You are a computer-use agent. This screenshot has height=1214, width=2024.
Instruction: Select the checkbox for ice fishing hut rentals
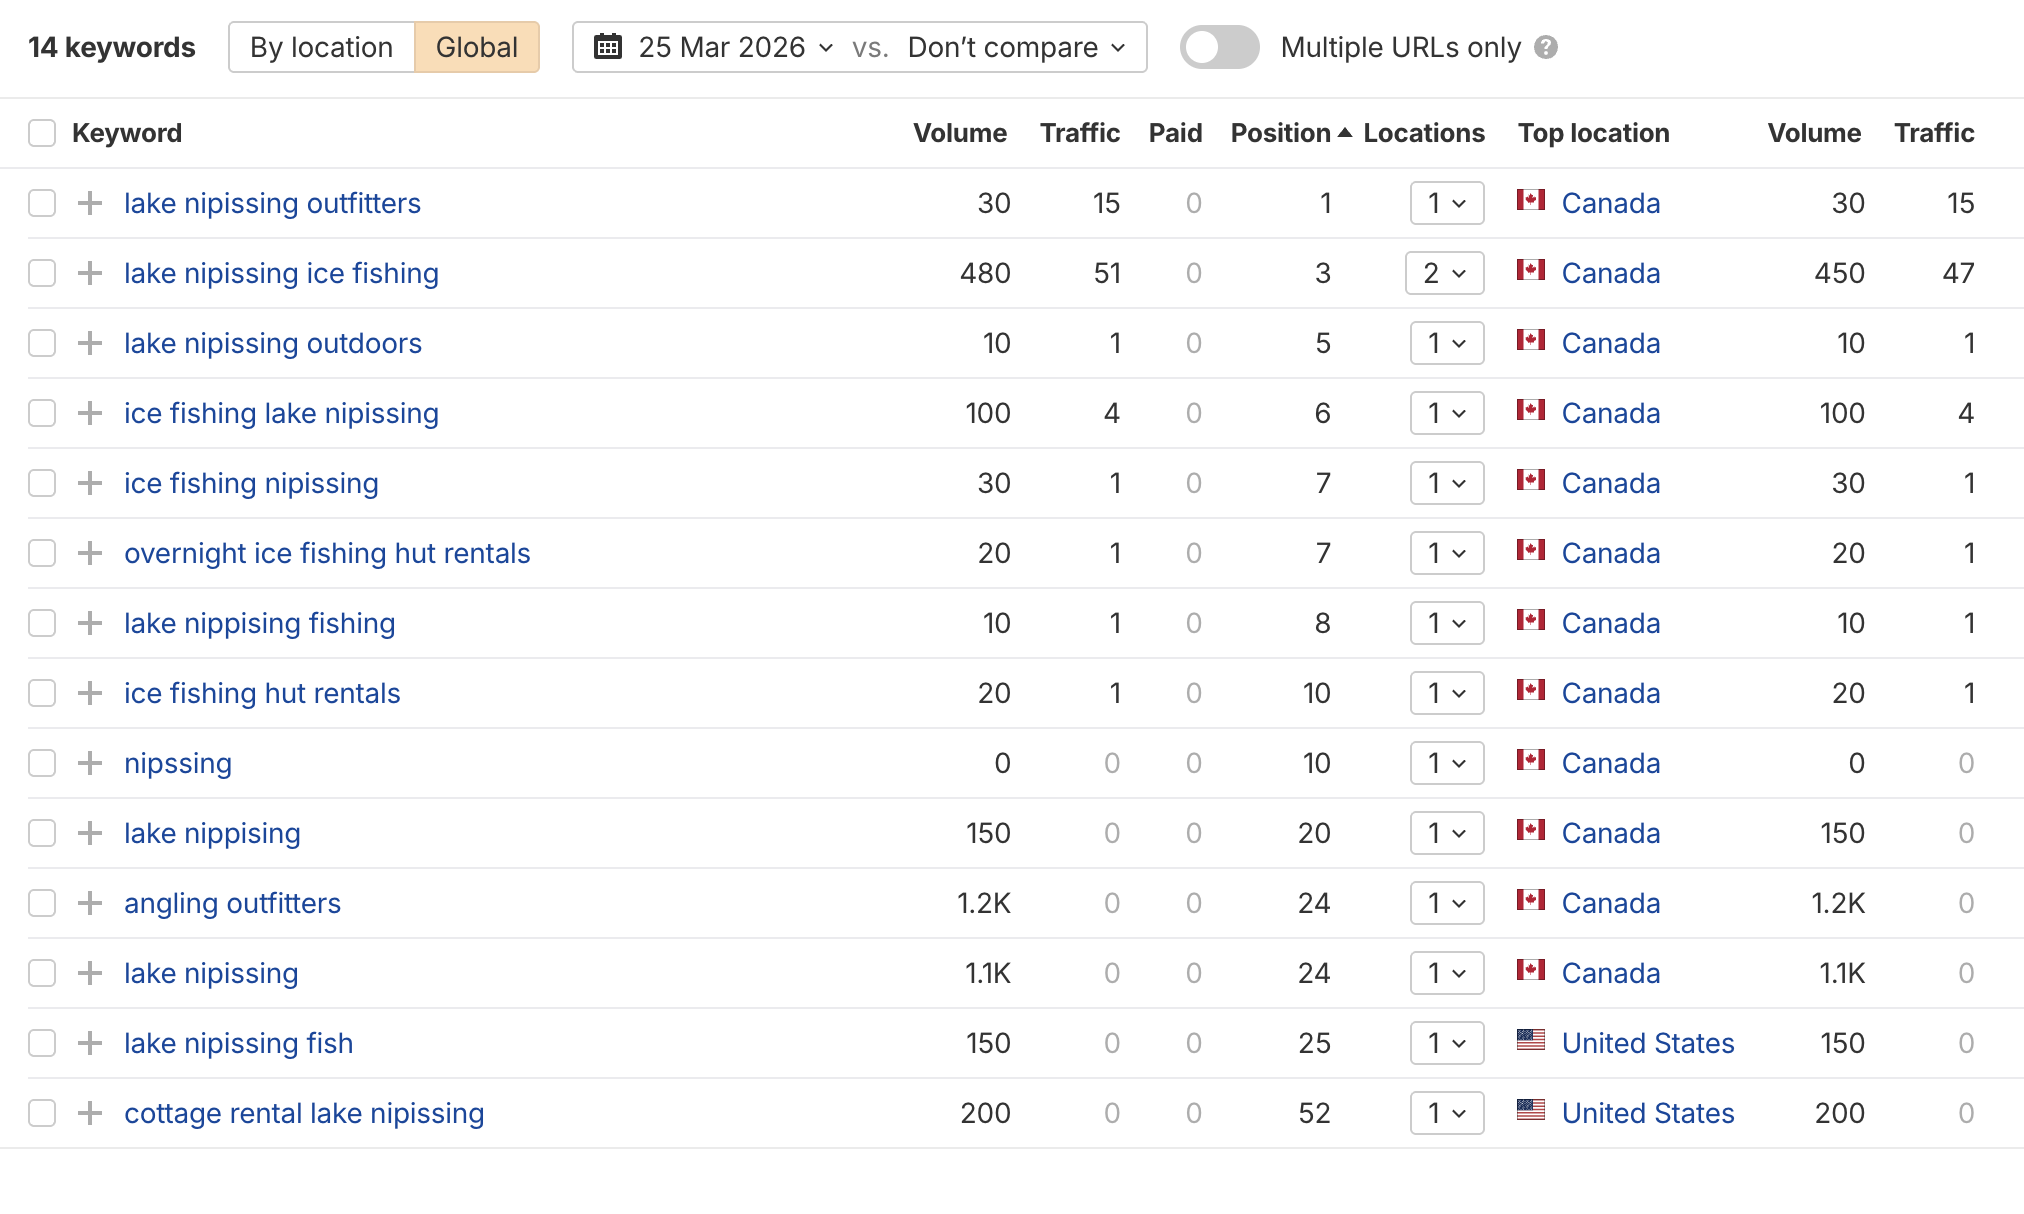41,692
